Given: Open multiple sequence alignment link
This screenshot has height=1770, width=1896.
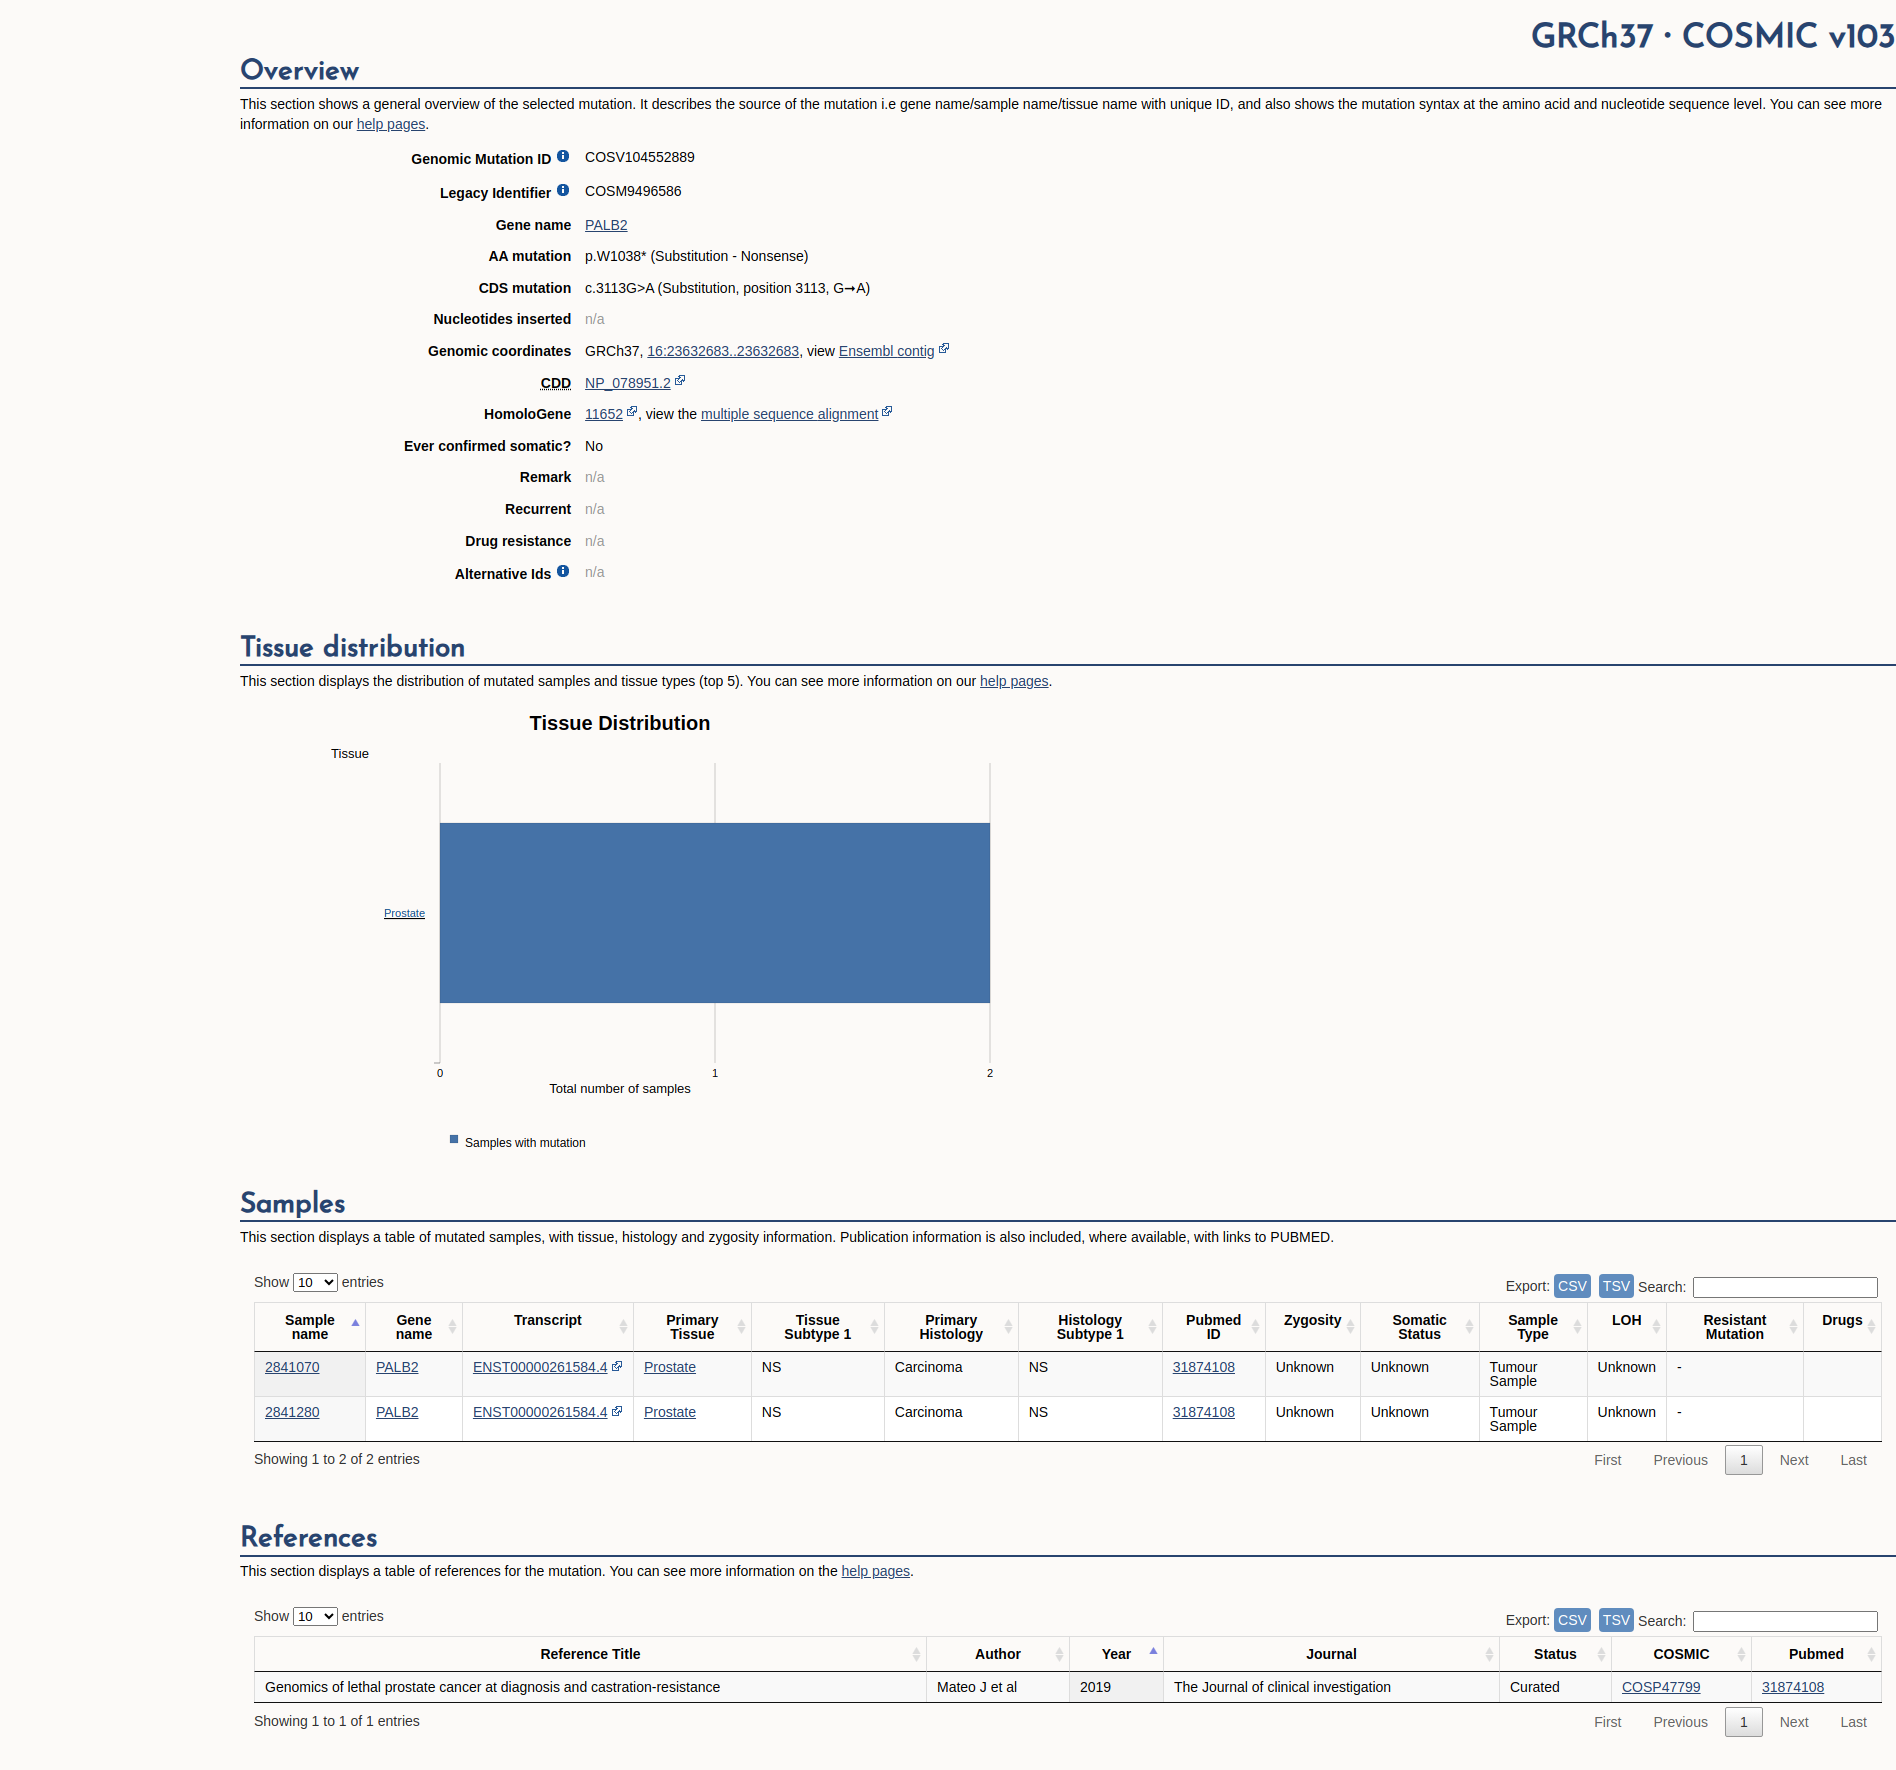Looking at the screenshot, I should coord(789,414).
